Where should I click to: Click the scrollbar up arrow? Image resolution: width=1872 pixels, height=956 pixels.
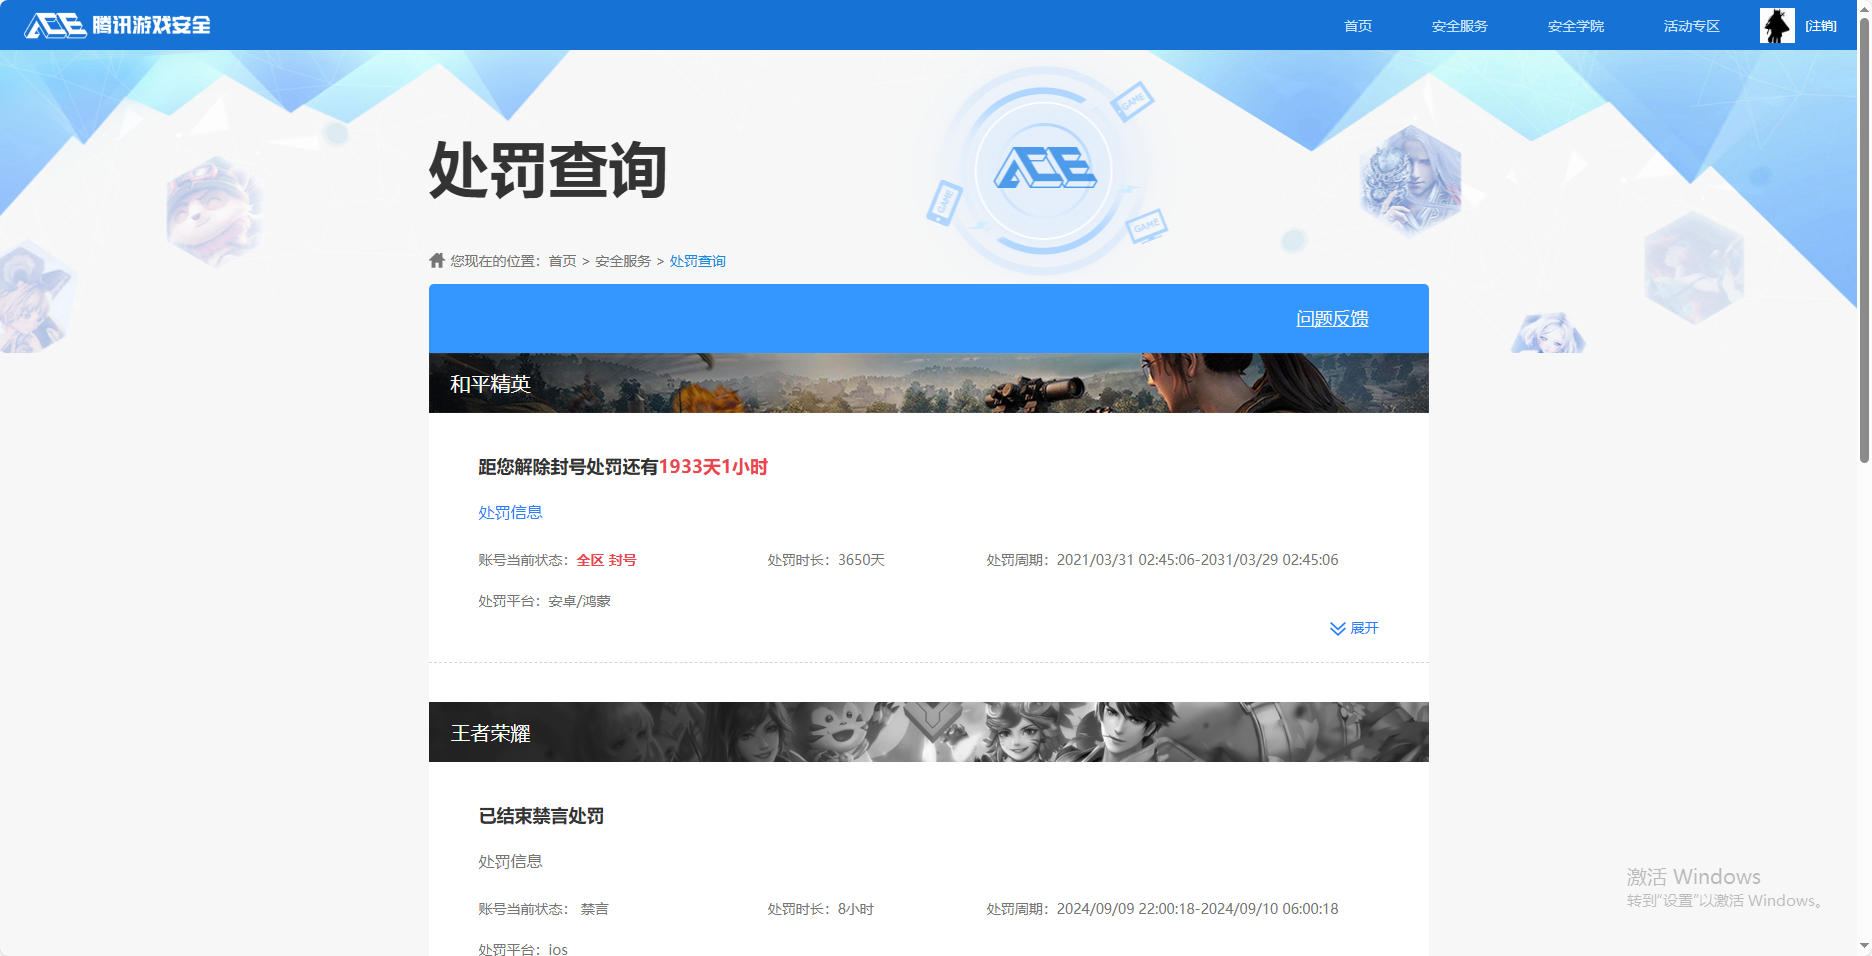[x=1864, y=8]
